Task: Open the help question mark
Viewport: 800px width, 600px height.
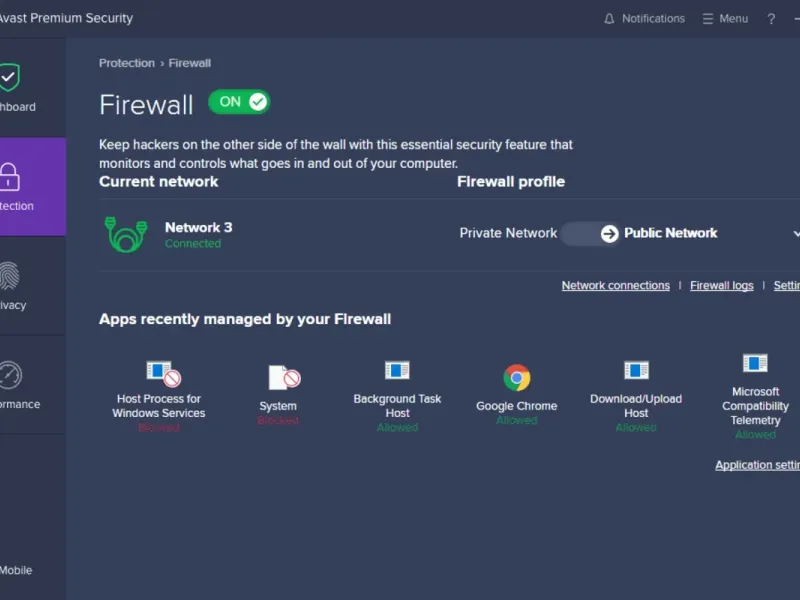Action: pyautogui.click(x=771, y=19)
